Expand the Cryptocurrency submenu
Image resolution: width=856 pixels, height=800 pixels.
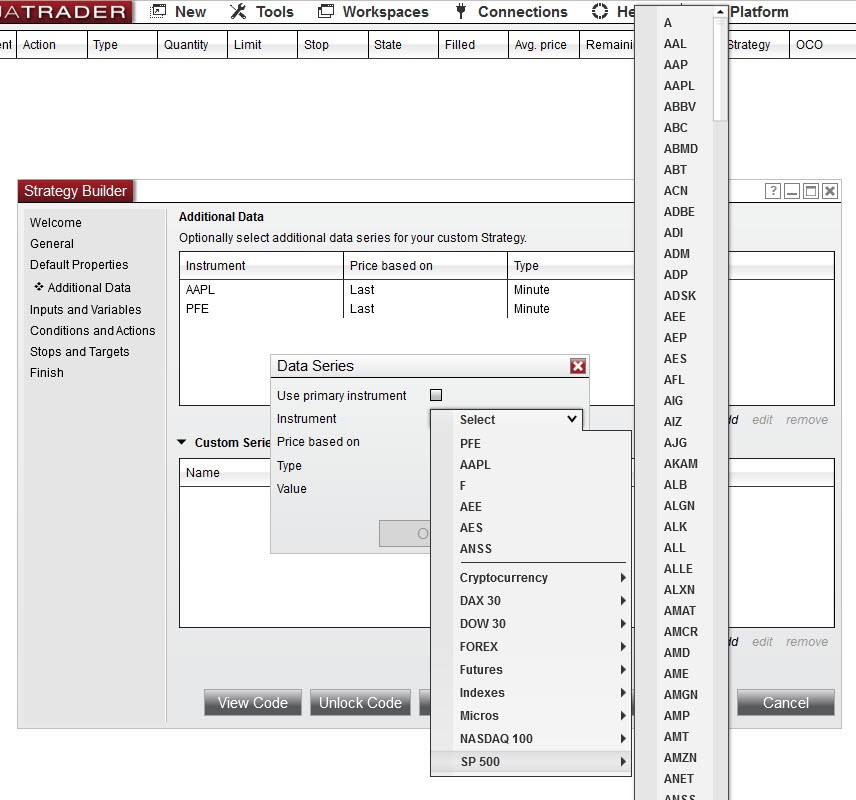pyautogui.click(x=531, y=578)
